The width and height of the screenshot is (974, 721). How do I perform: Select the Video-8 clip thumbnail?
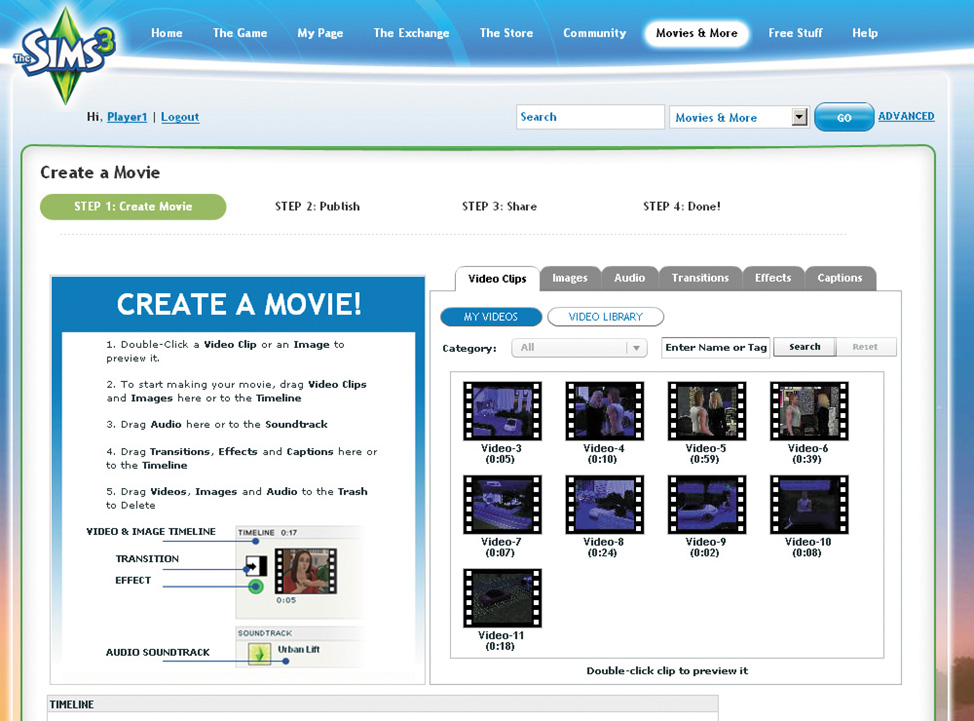click(604, 504)
